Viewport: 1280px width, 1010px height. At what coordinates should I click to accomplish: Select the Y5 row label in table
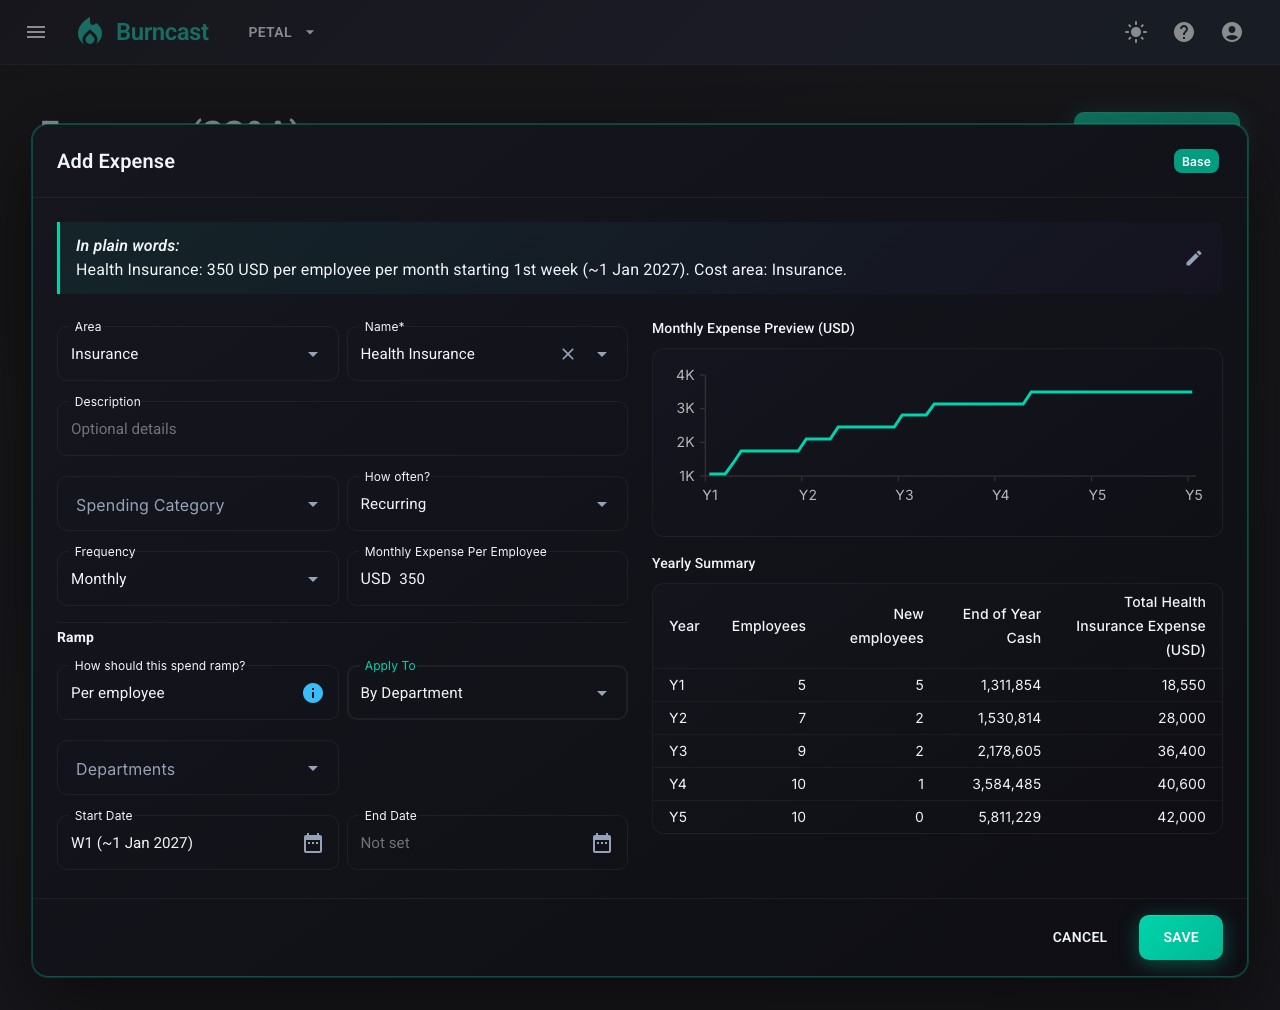(x=678, y=817)
